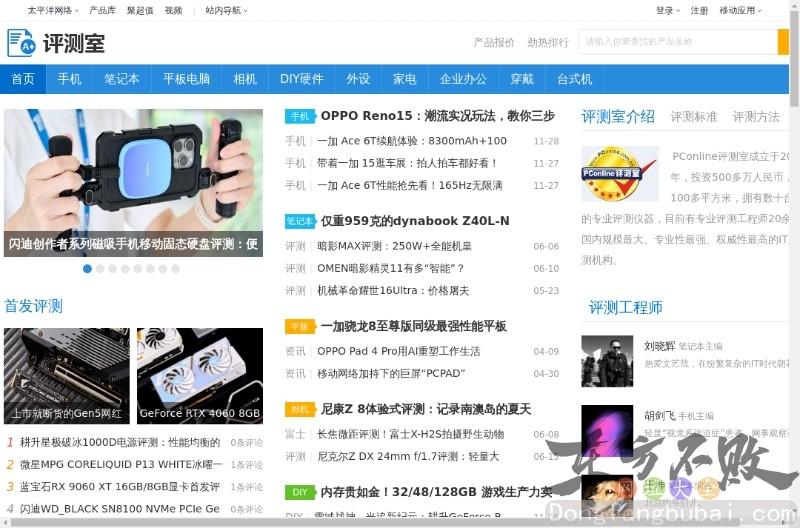Switch to 评测标准 tab
Screen dimensions: 800x528
pyautogui.click(x=694, y=117)
